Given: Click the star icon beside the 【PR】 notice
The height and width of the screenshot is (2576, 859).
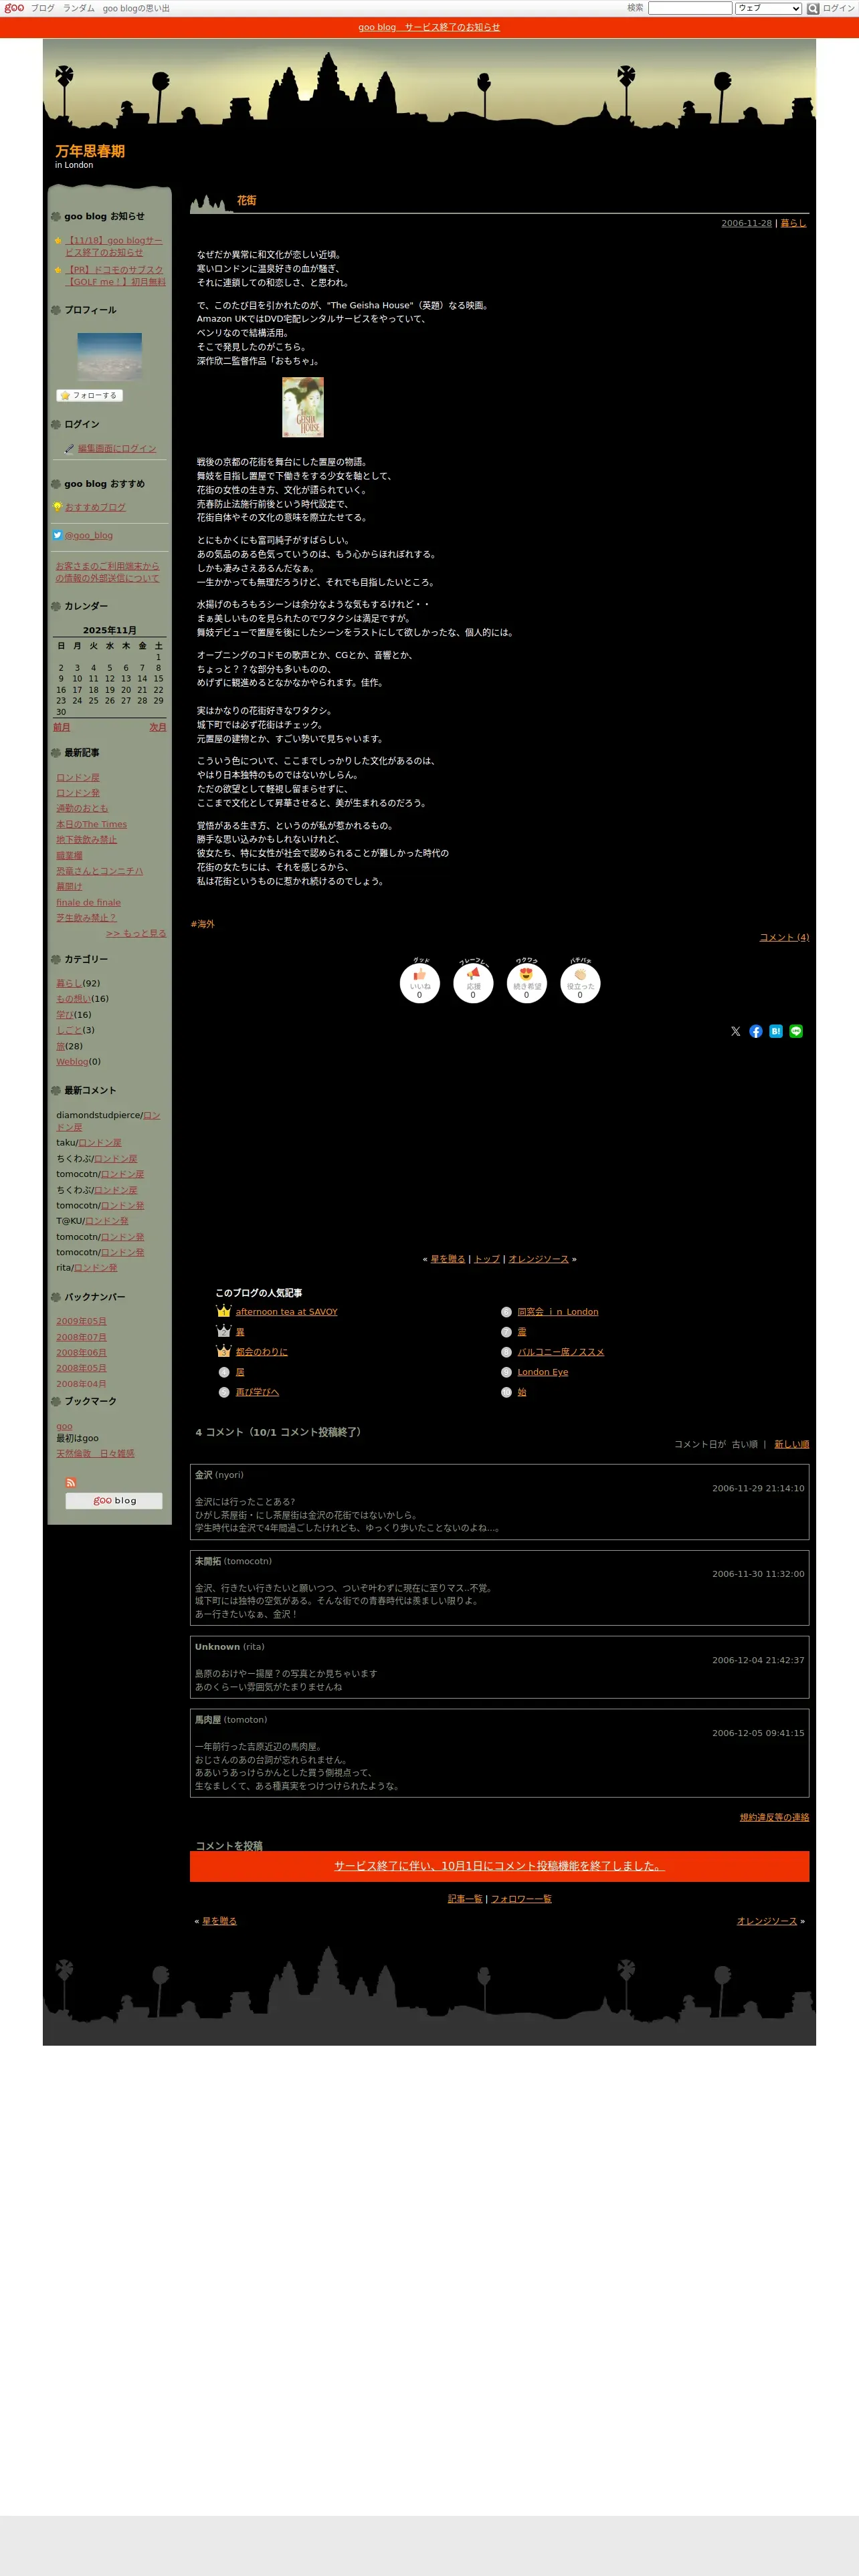Looking at the screenshot, I should (x=58, y=270).
